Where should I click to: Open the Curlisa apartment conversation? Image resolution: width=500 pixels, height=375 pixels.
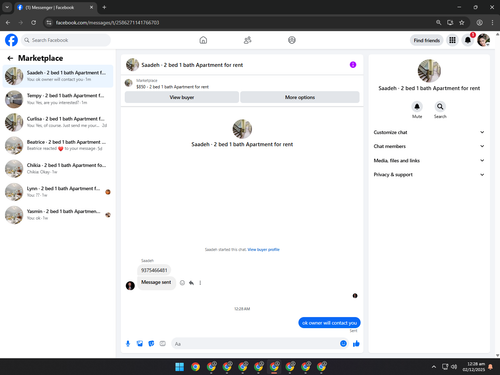tap(58, 122)
